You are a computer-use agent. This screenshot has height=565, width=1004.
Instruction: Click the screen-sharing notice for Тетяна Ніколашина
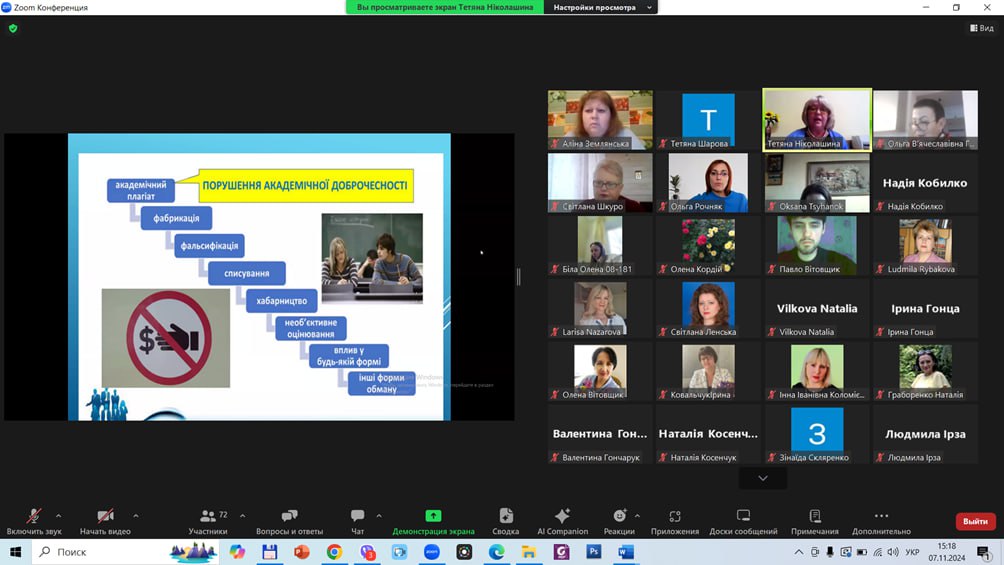coord(444,7)
